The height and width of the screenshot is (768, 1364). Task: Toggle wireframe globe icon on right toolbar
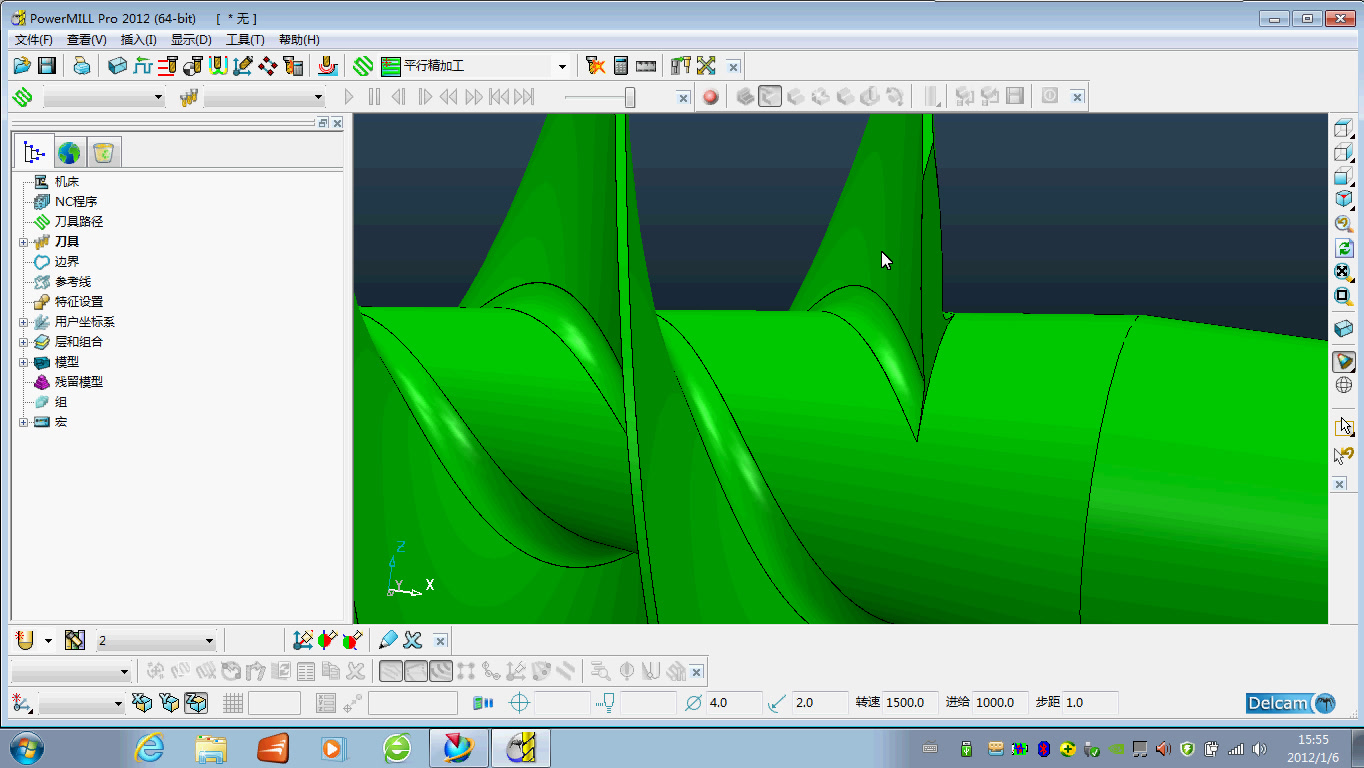tap(1343, 385)
